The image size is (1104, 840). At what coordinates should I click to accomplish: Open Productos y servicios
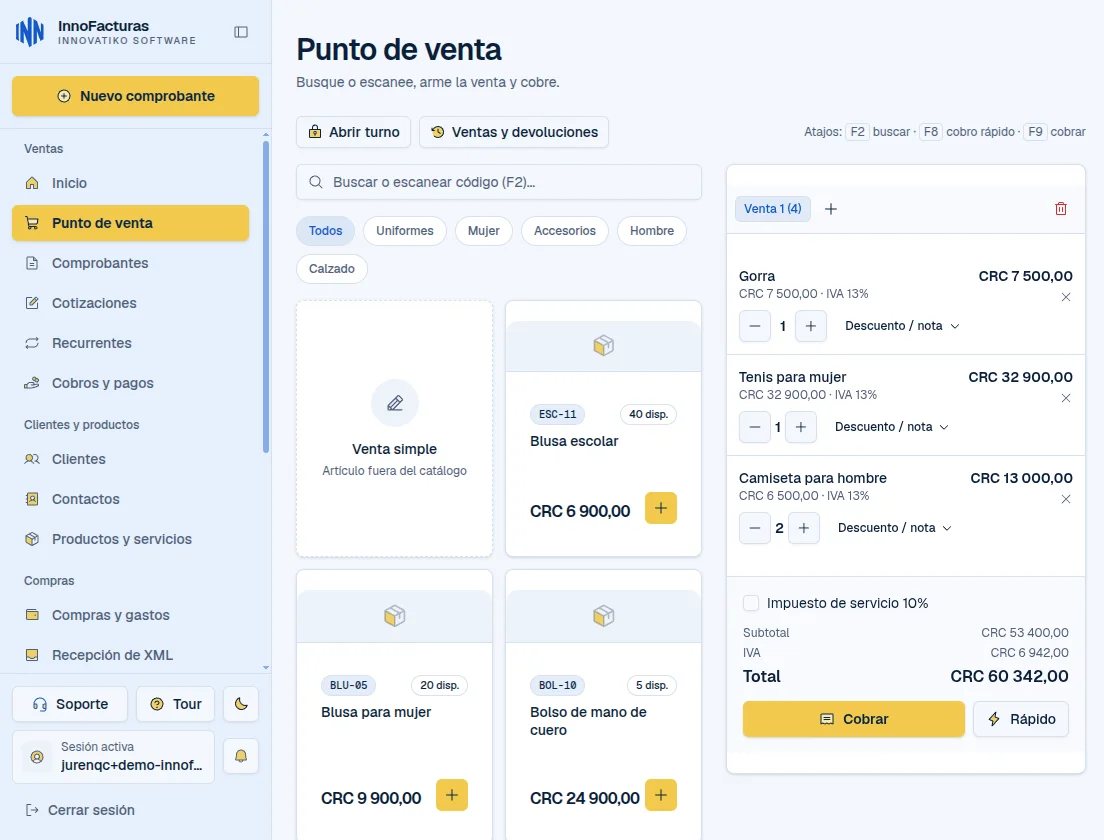(130, 539)
